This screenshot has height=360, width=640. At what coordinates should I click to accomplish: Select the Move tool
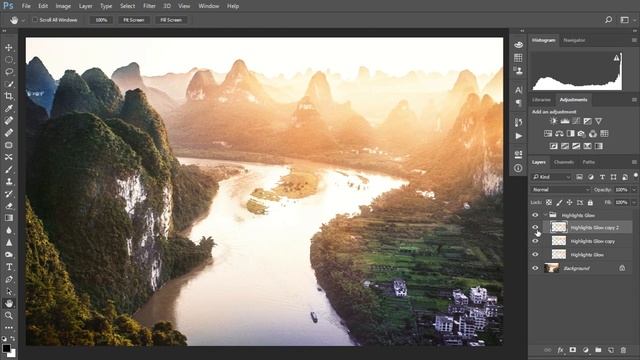coord(9,48)
